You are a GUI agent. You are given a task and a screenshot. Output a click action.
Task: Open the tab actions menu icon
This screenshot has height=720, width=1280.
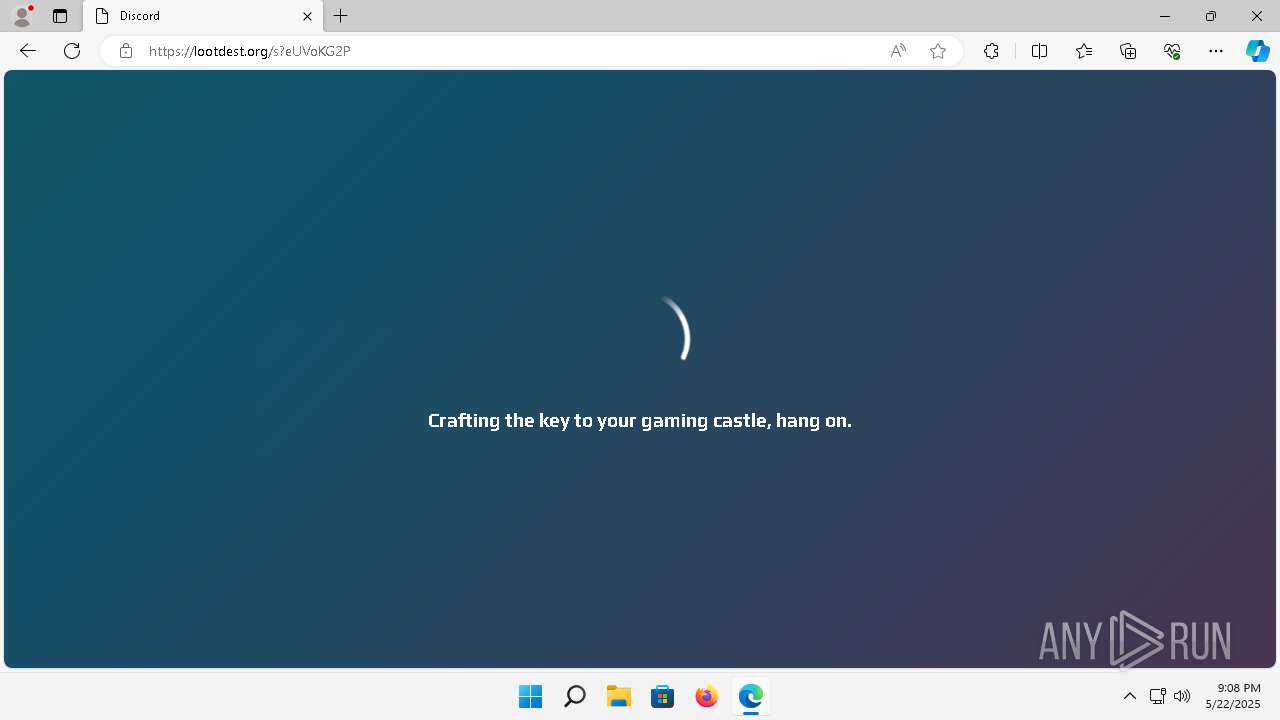click(60, 16)
